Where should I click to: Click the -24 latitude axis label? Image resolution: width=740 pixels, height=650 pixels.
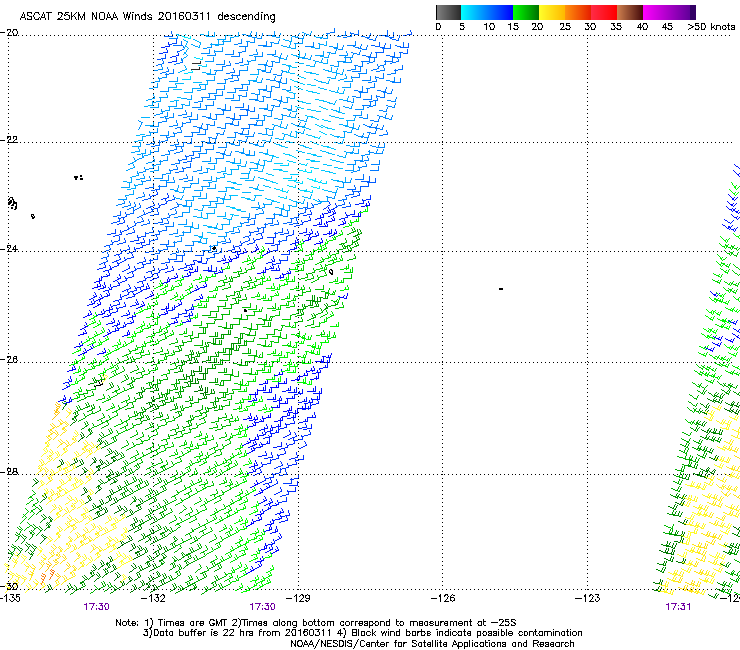click(x=9, y=249)
